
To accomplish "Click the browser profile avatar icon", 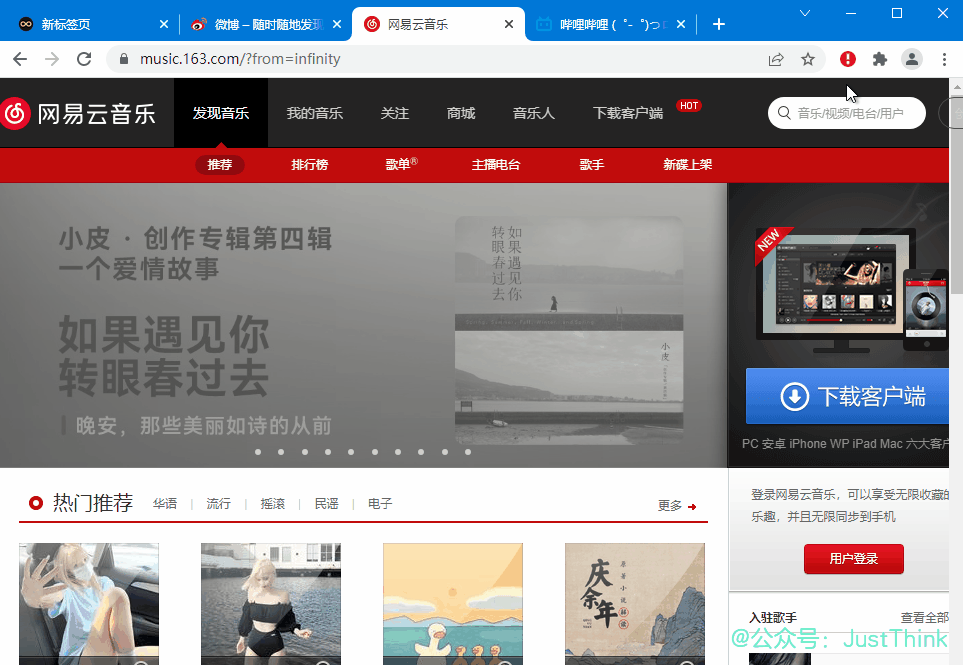I will [911, 59].
